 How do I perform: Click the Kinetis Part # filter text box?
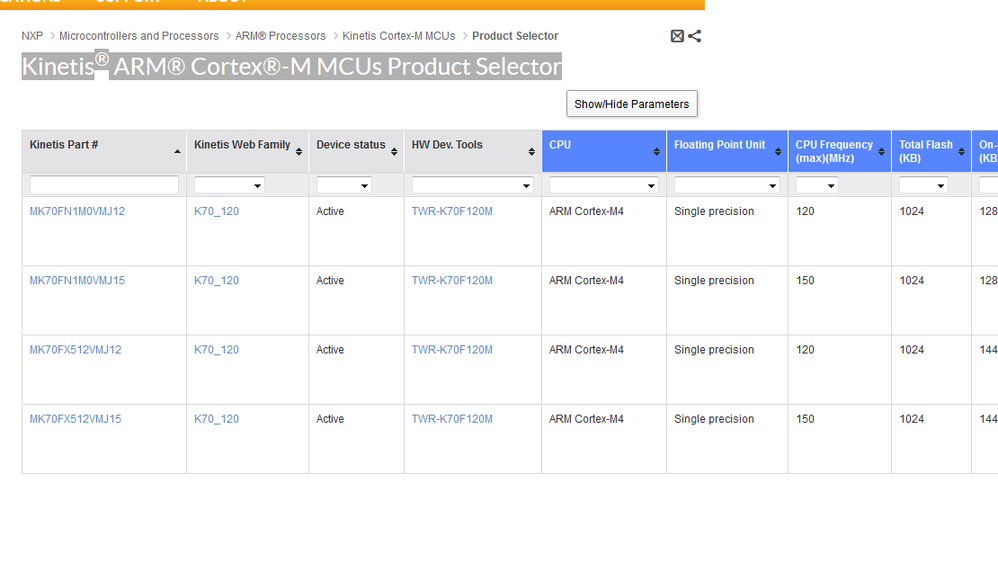pyautogui.click(x=104, y=185)
